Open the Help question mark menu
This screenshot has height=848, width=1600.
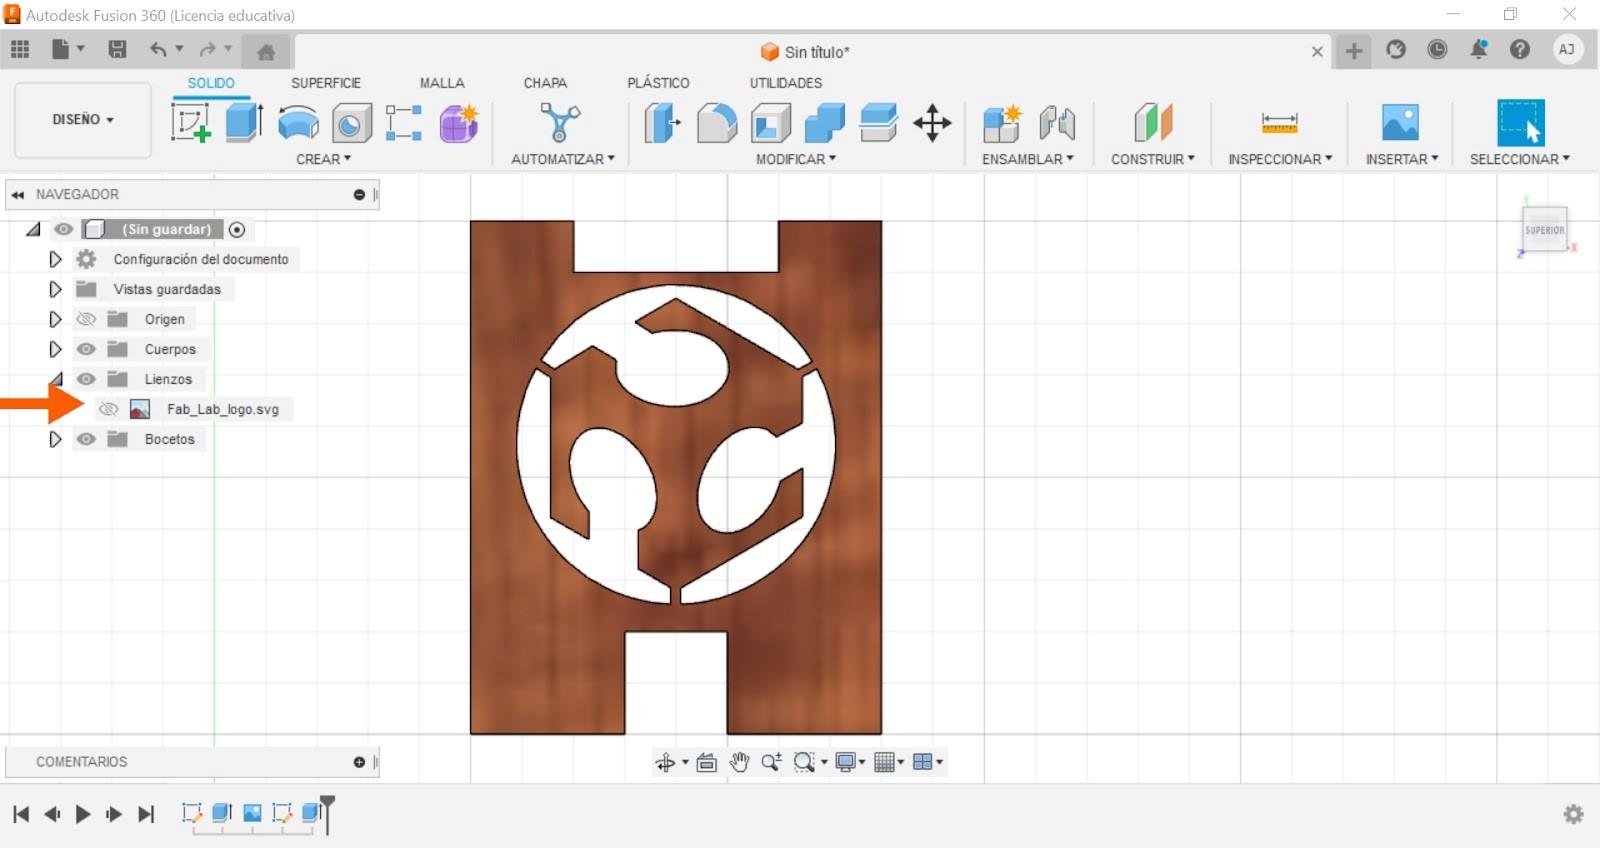click(1520, 49)
